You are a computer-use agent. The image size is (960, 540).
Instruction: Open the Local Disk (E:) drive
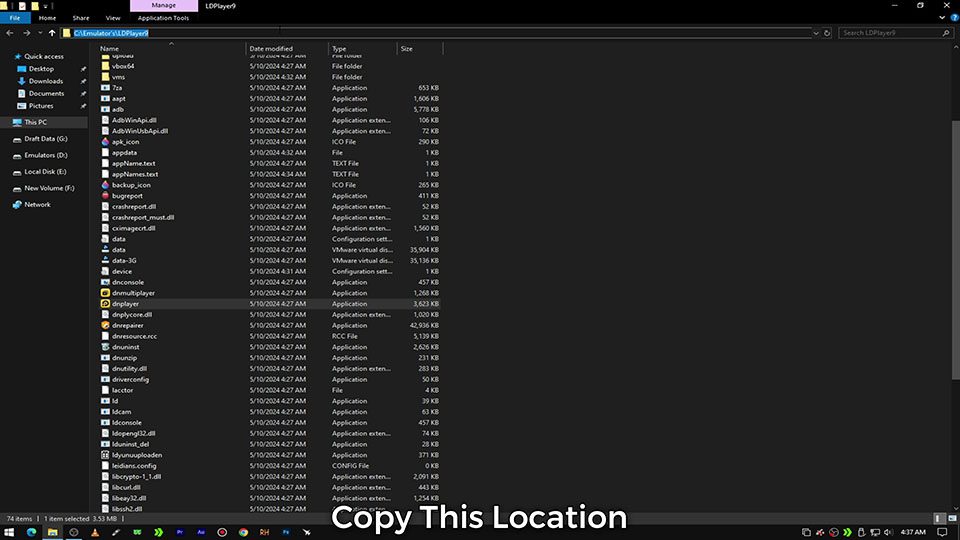(45, 172)
